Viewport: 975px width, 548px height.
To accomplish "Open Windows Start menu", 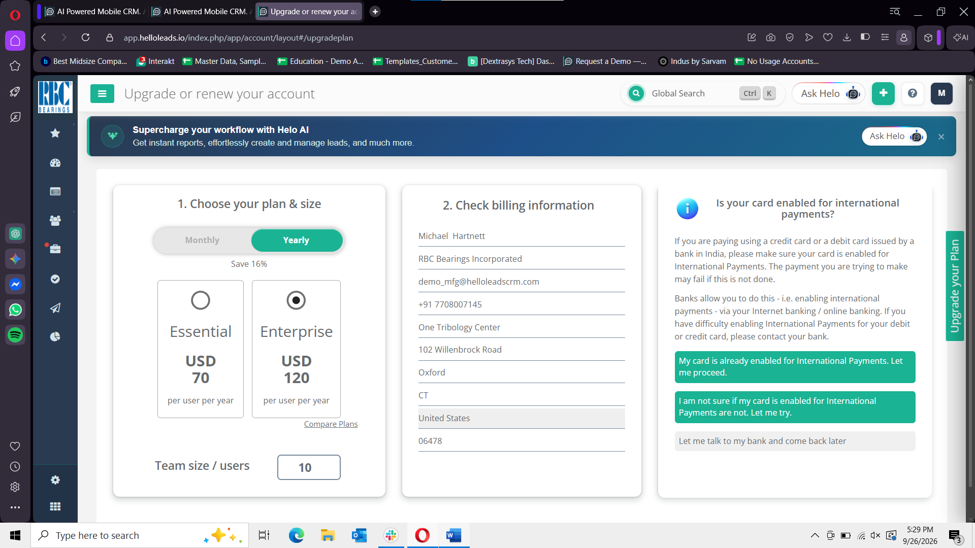I will 15,536.
